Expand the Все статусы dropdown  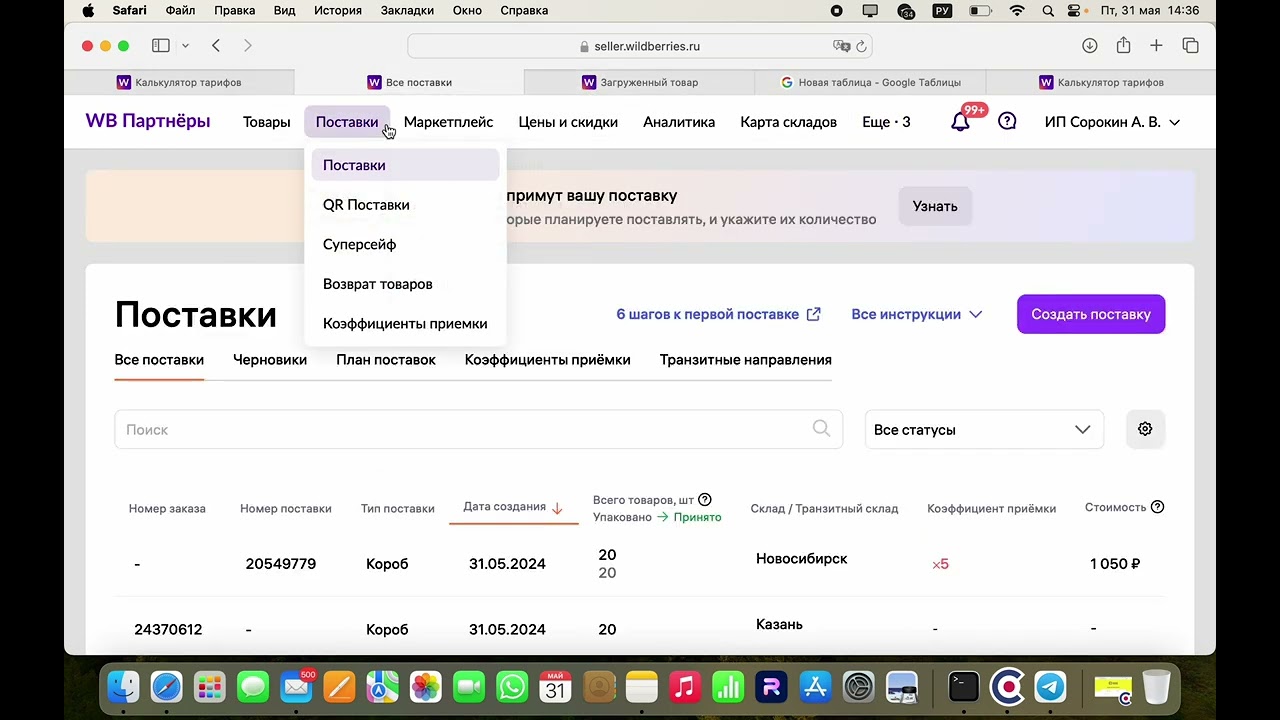point(984,429)
